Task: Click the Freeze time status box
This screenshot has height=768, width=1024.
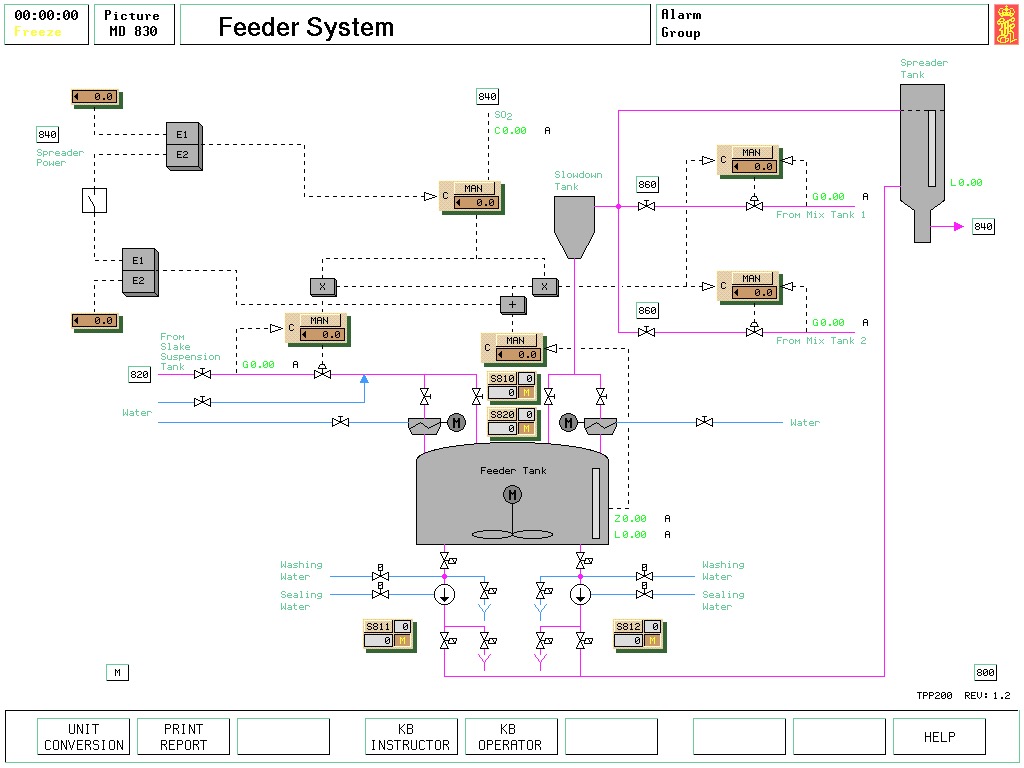Action: tap(46, 24)
